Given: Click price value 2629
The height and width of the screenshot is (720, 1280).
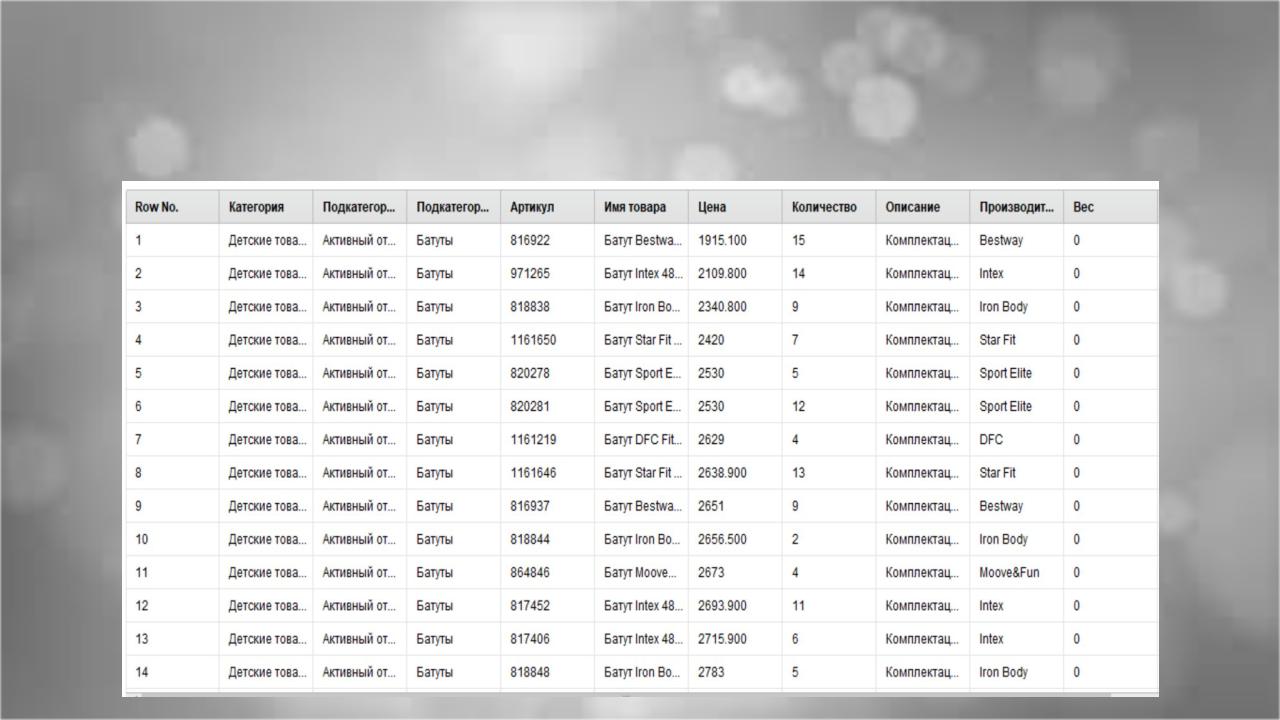Looking at the screenshot, I should coord(711,440).
